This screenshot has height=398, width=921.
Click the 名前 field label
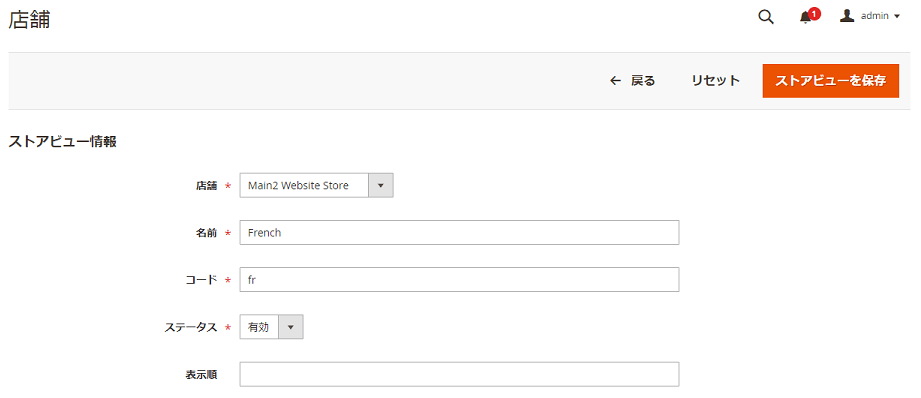[x=207, y=233]
